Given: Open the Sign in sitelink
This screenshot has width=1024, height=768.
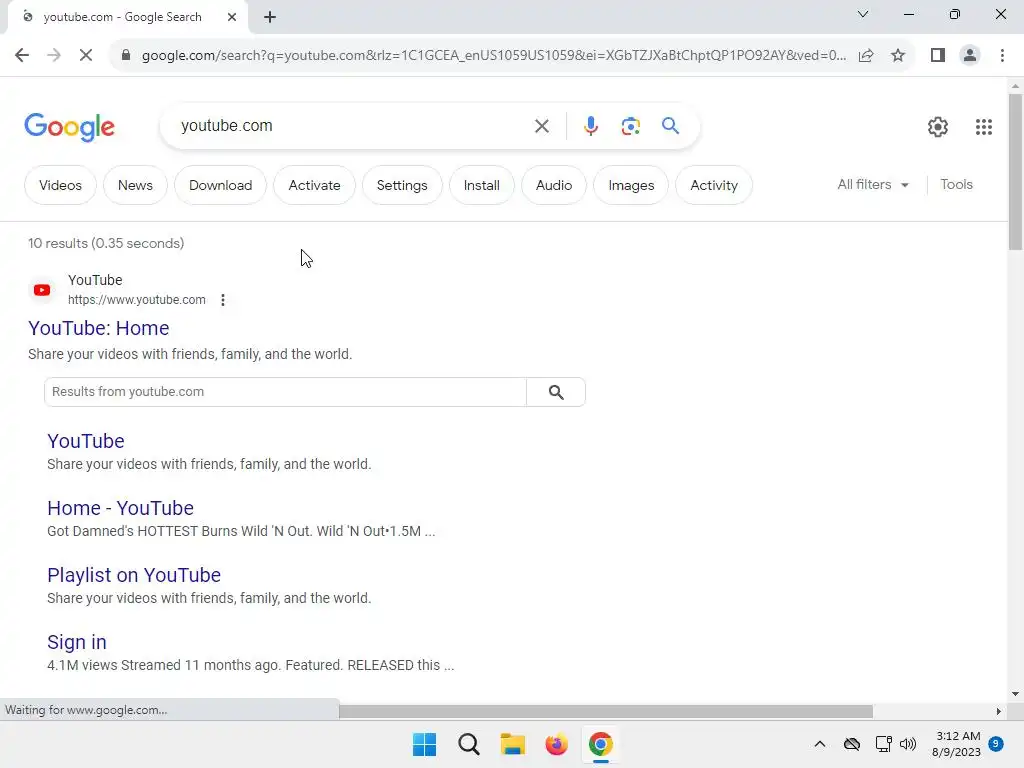Looking at the screenshot, I should point(76,643).
